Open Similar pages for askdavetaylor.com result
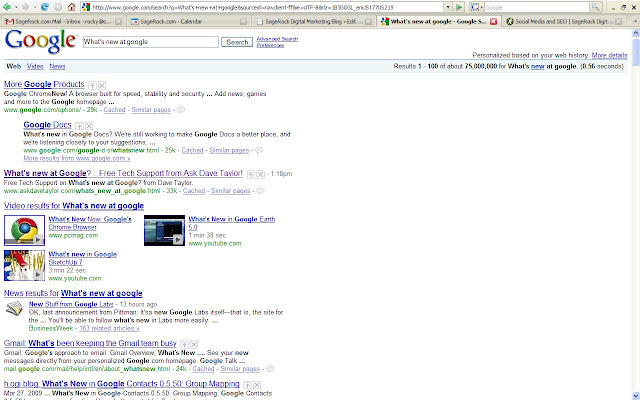Image resolution: width=640 pixels, height=400 pixels. (231, 191)
